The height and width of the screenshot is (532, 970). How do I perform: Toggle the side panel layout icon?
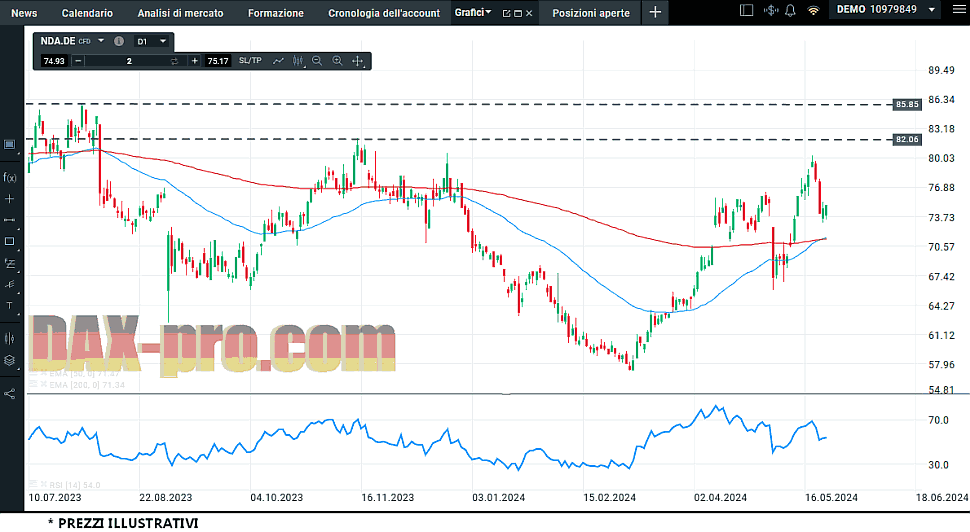tap(747, 11)
